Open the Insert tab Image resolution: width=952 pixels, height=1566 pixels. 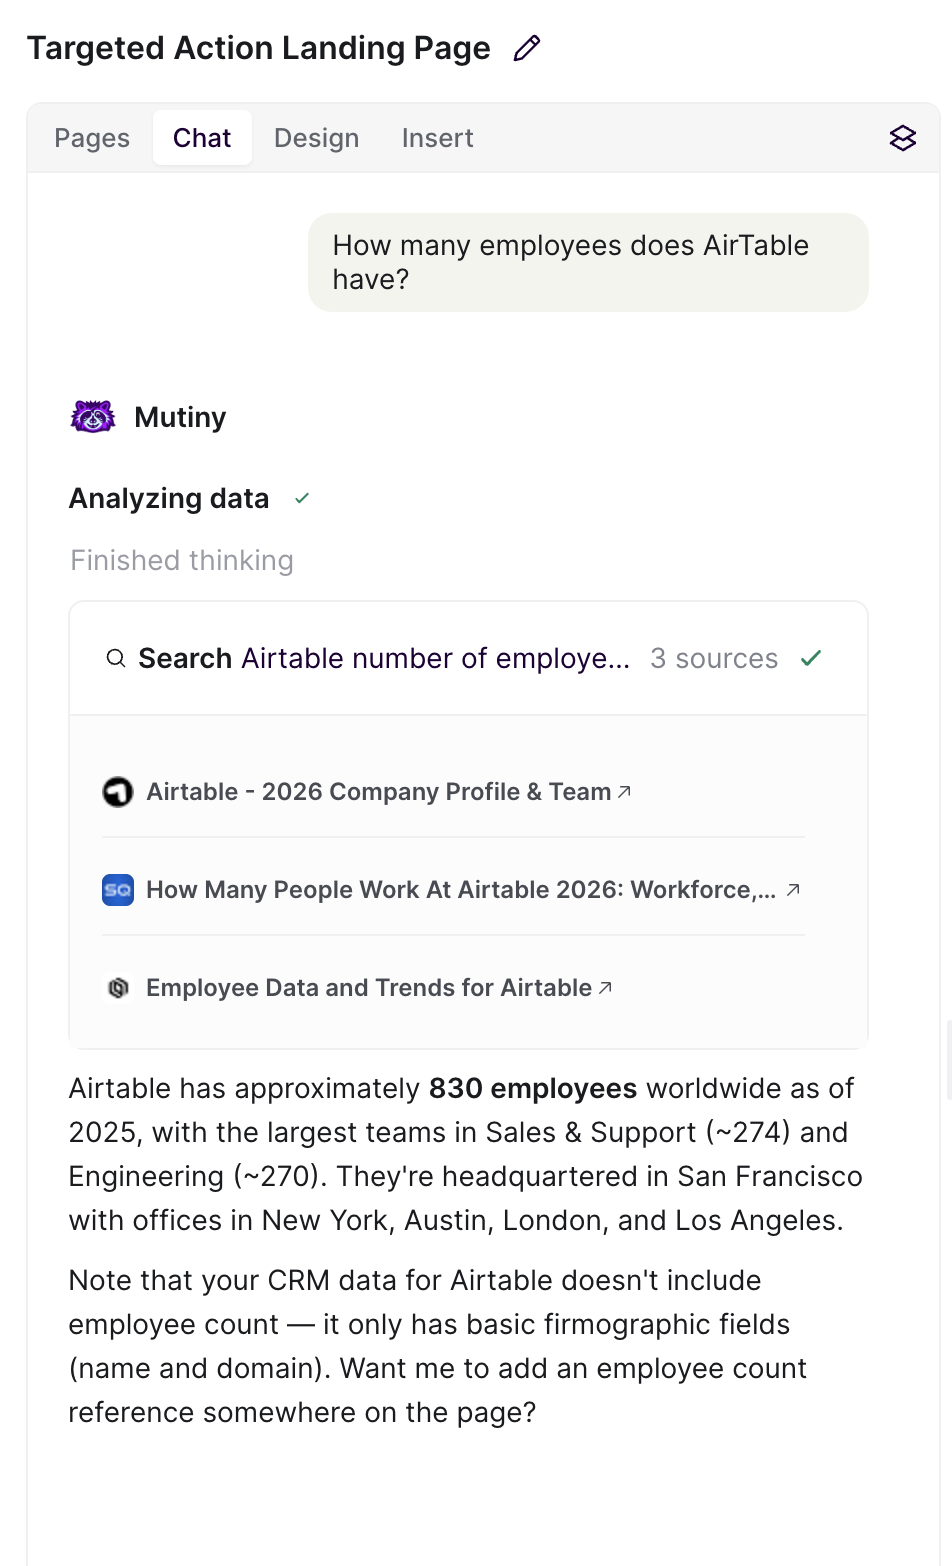pyautogui.click(x=438, y=138)
